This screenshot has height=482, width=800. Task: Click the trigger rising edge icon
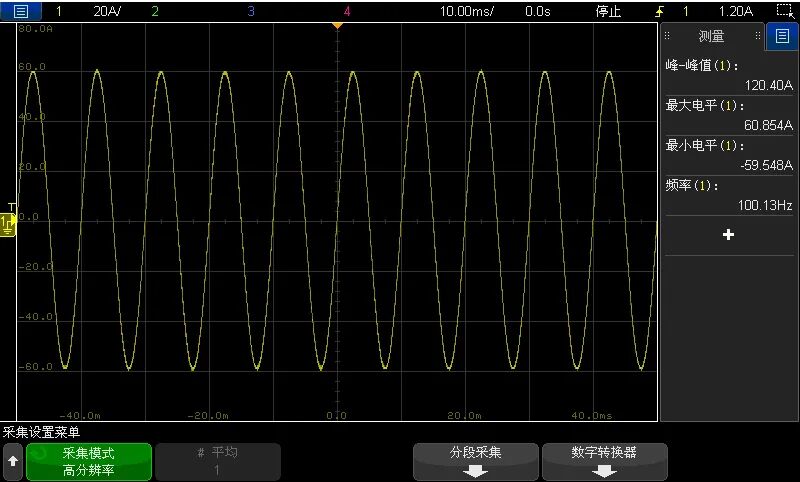pyautogui.click(x=658, y=12)
